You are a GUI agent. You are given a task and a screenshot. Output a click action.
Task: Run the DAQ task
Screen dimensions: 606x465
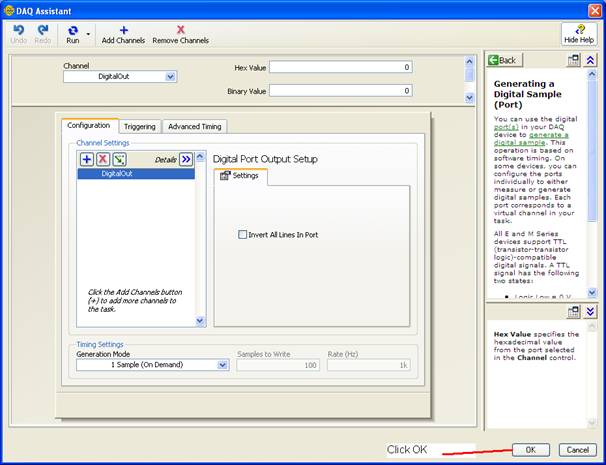pyautogui.click(x=73, y=34)
